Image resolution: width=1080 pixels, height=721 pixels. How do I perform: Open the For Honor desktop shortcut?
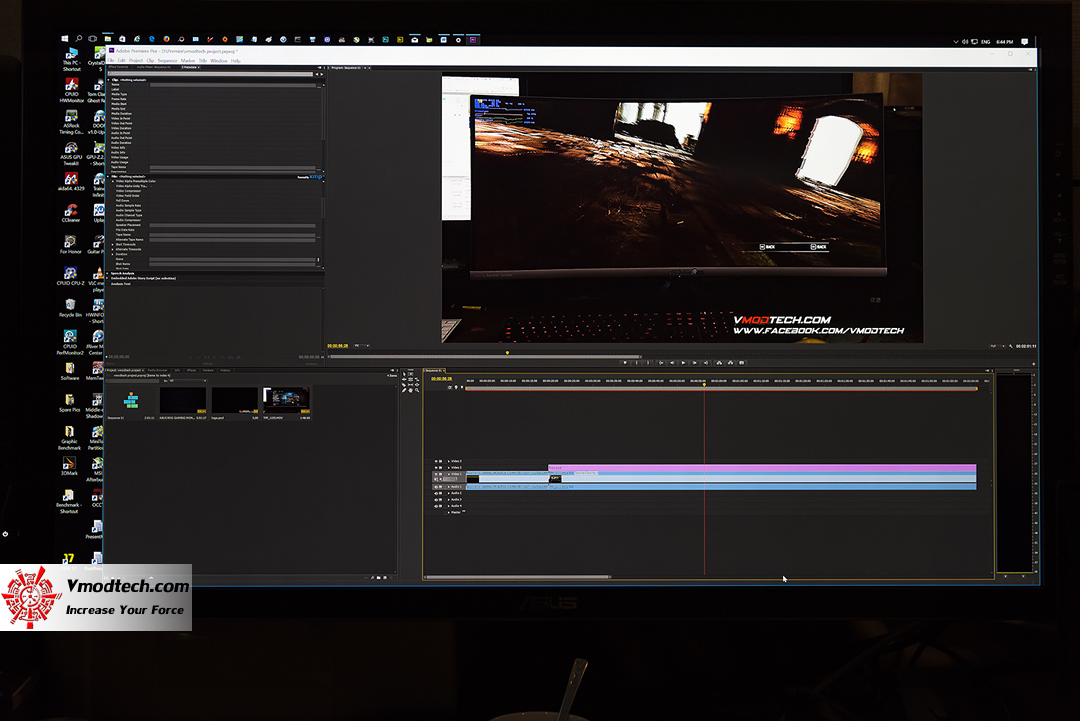[70, 244]
